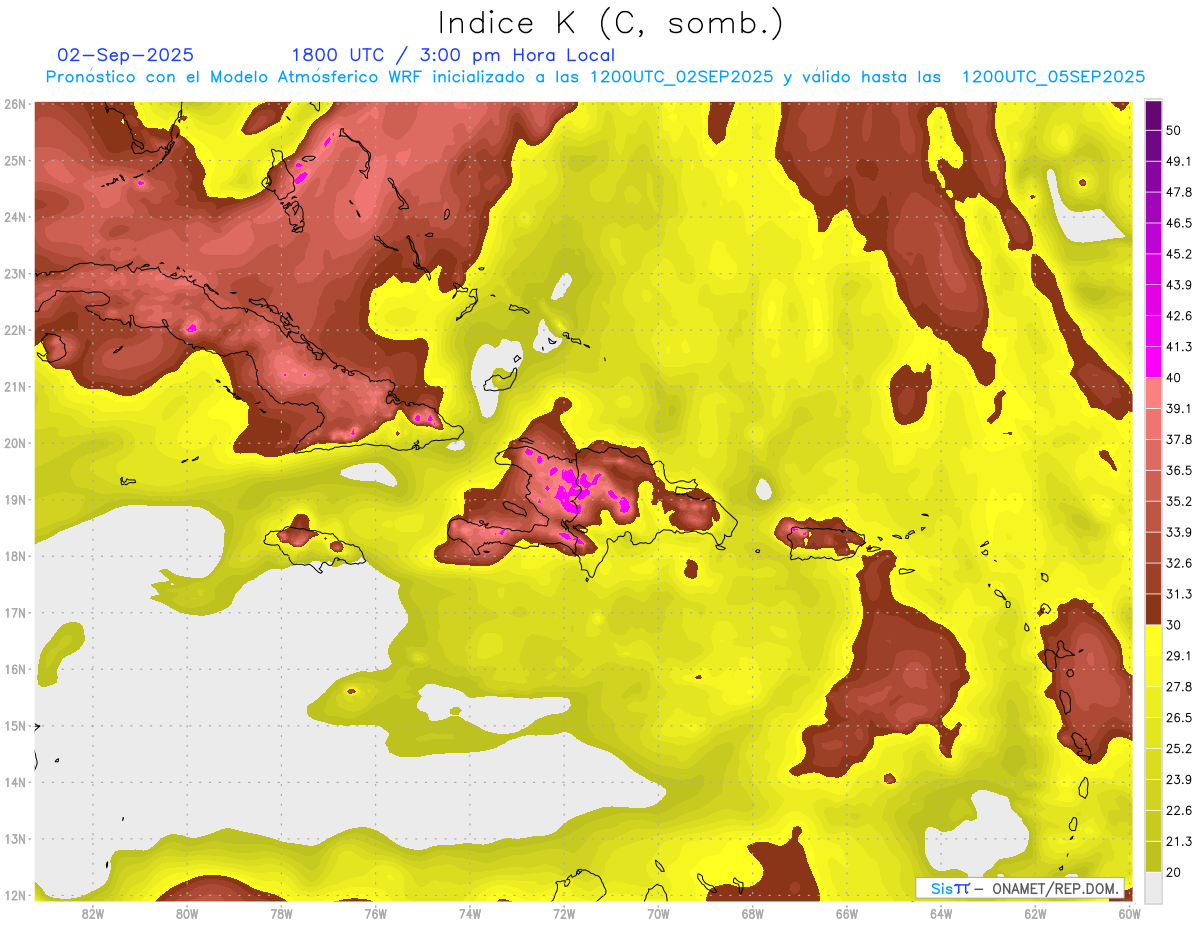The image size is (1200, 927).
Task: Click the WRF model forecast subtitle text
Action: (x=595, y=77)
